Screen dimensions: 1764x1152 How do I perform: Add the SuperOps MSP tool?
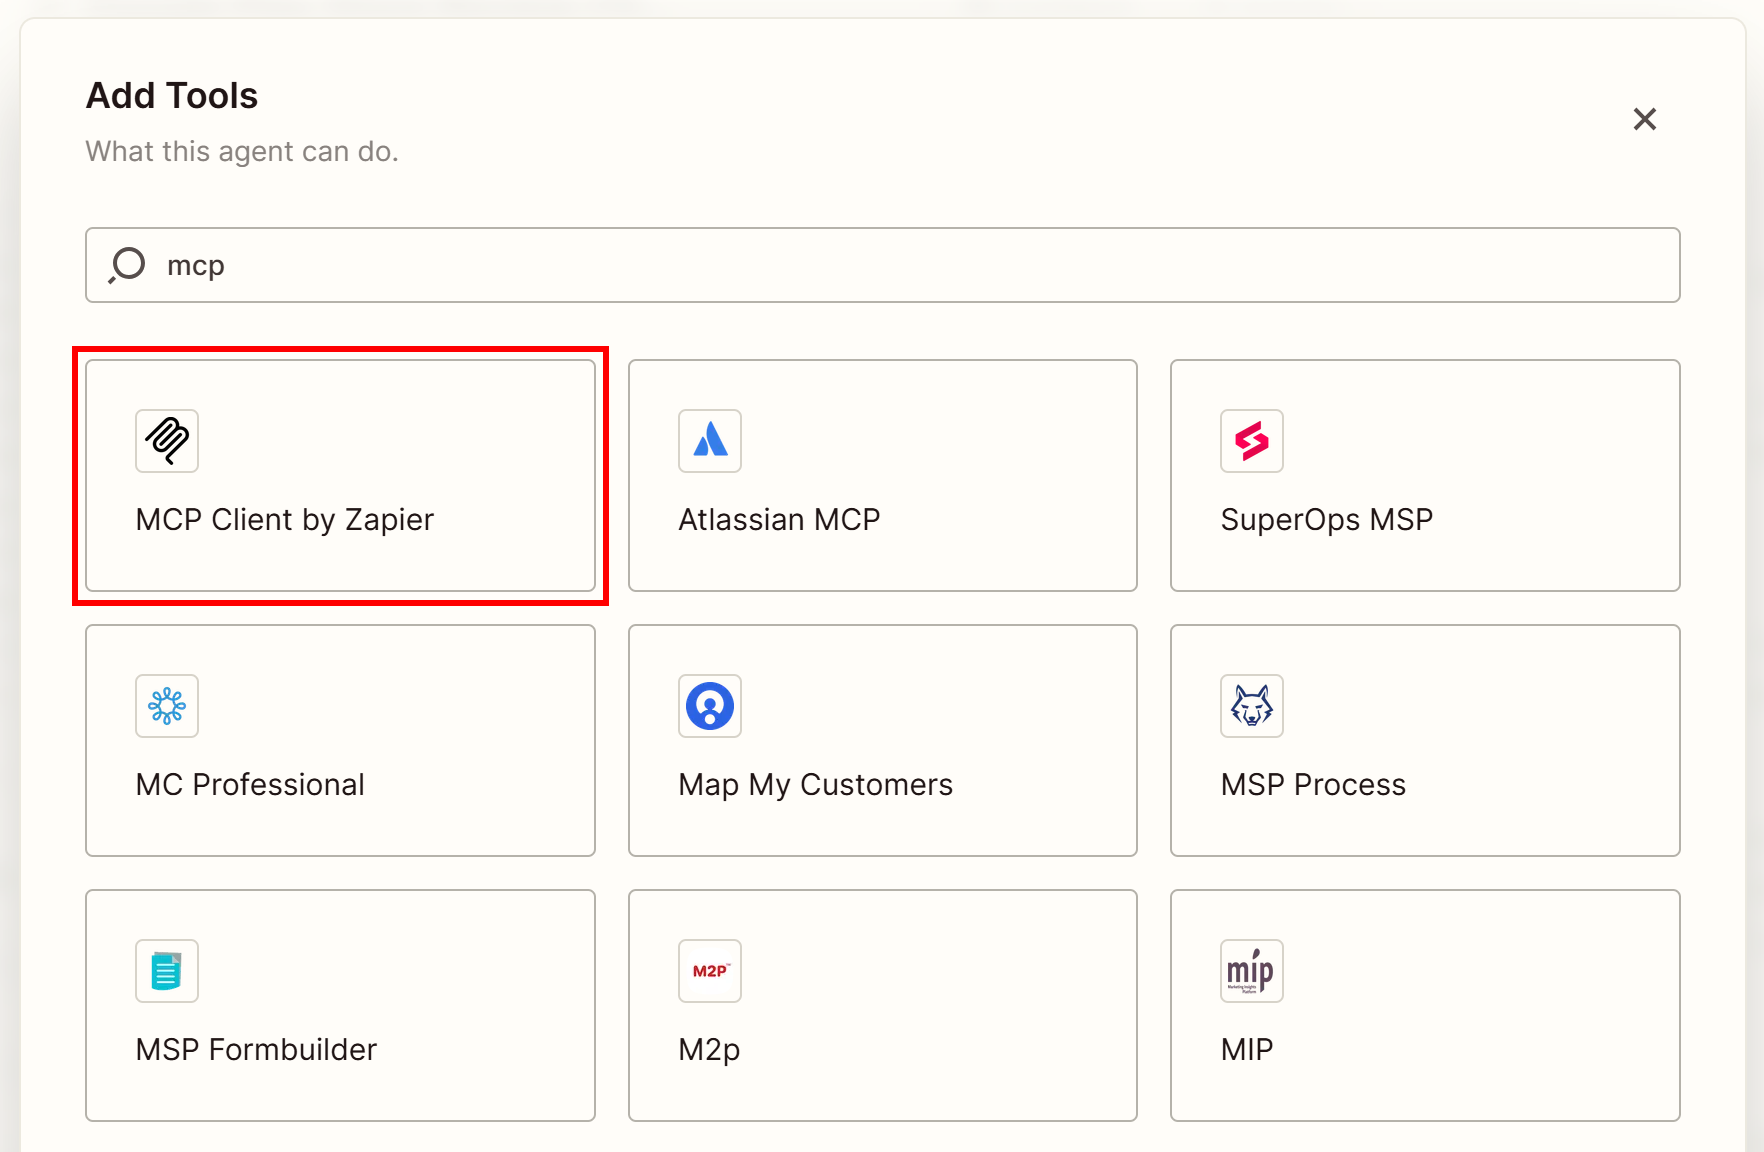pyautogui.click(x=1424, y=477)
